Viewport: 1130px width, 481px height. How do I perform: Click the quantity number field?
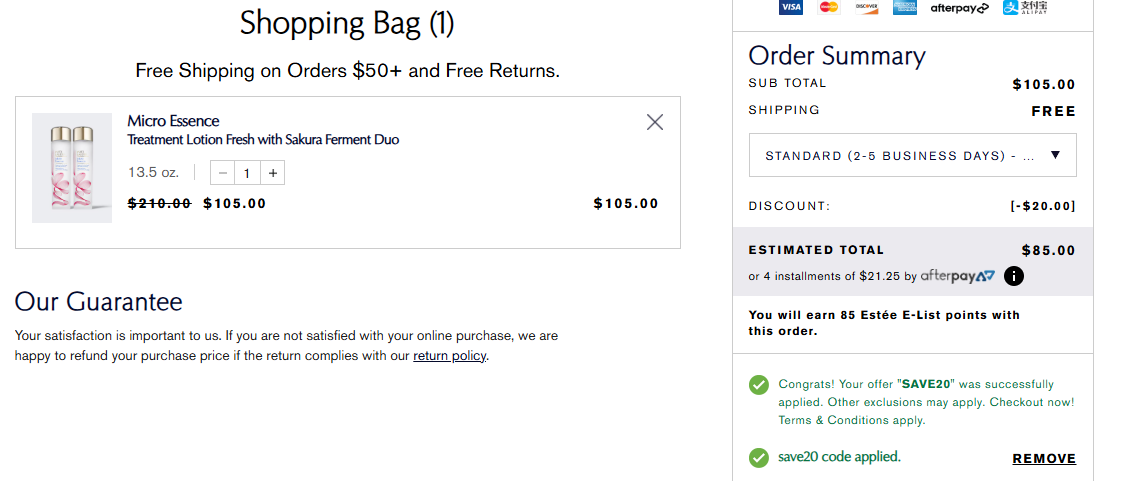click(x=247, y=173)
